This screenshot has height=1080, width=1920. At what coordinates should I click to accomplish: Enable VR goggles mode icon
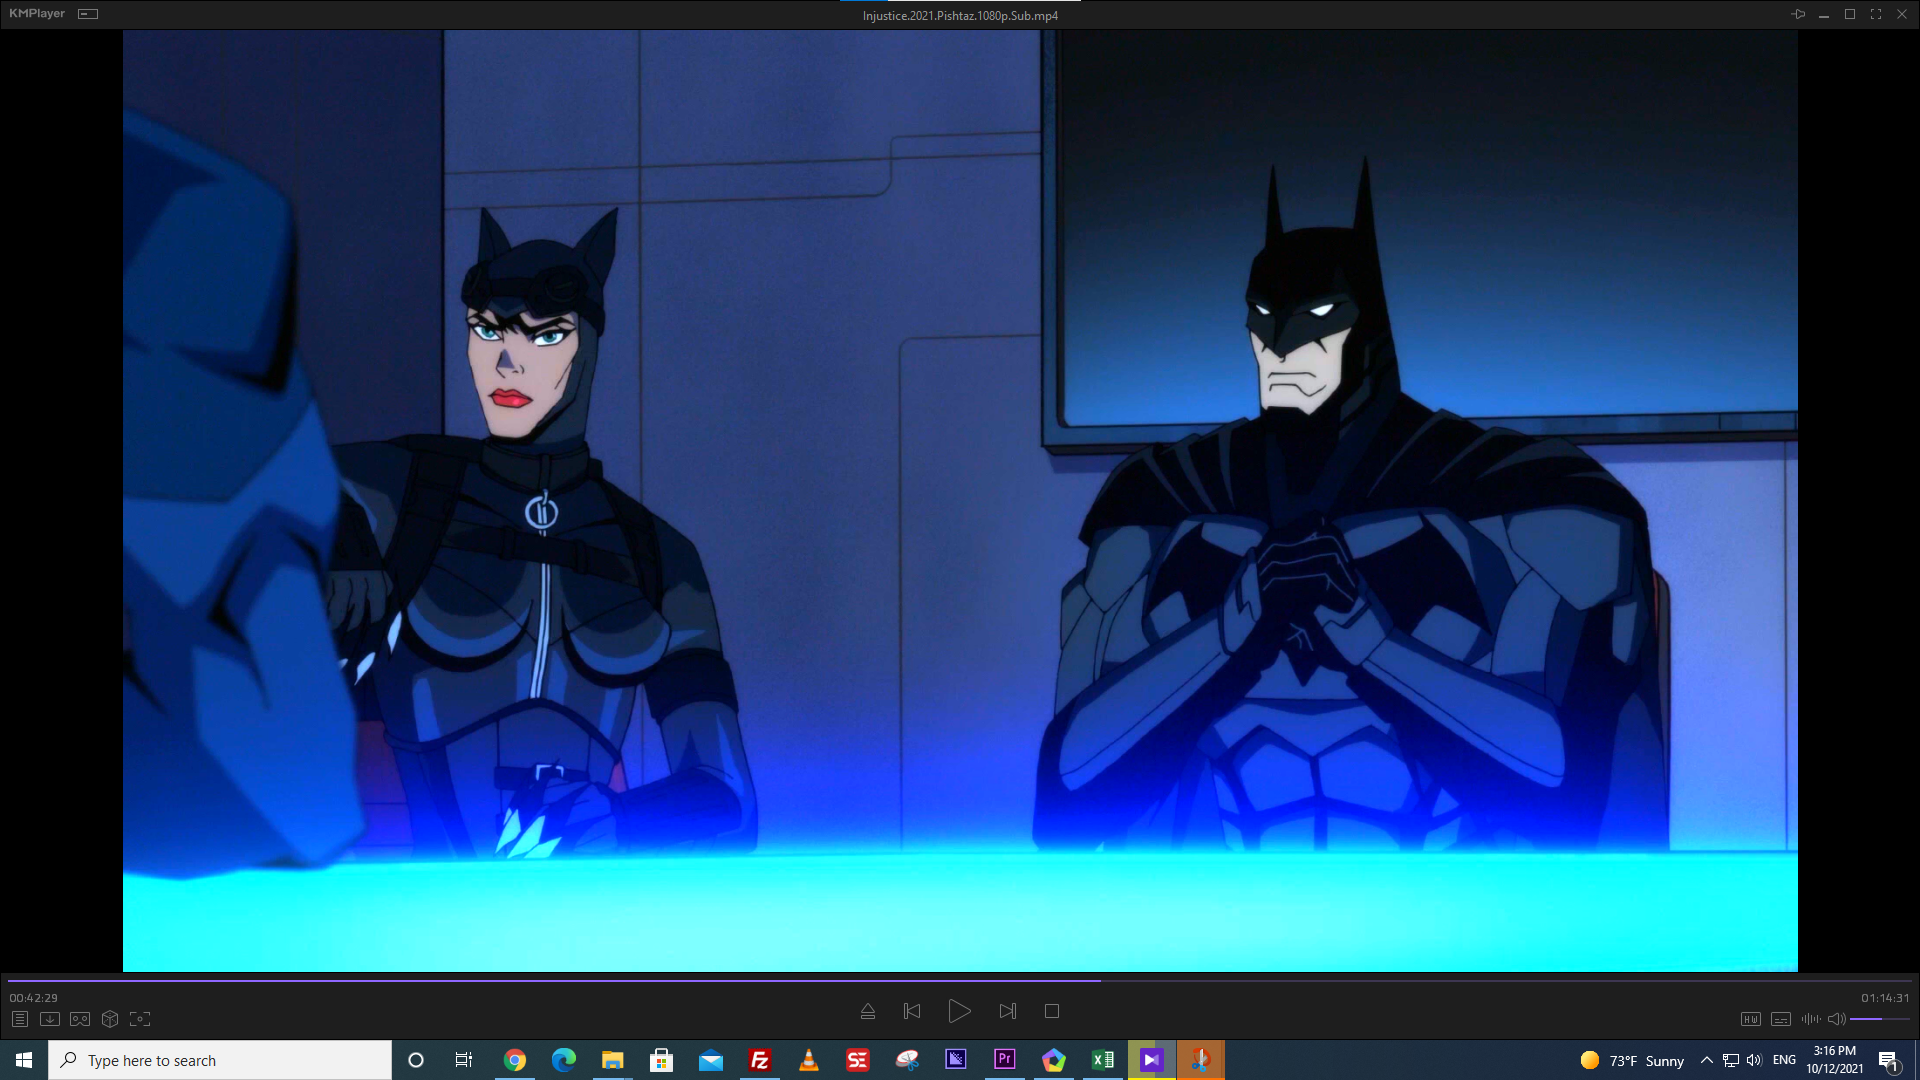tap(80, 1019)
